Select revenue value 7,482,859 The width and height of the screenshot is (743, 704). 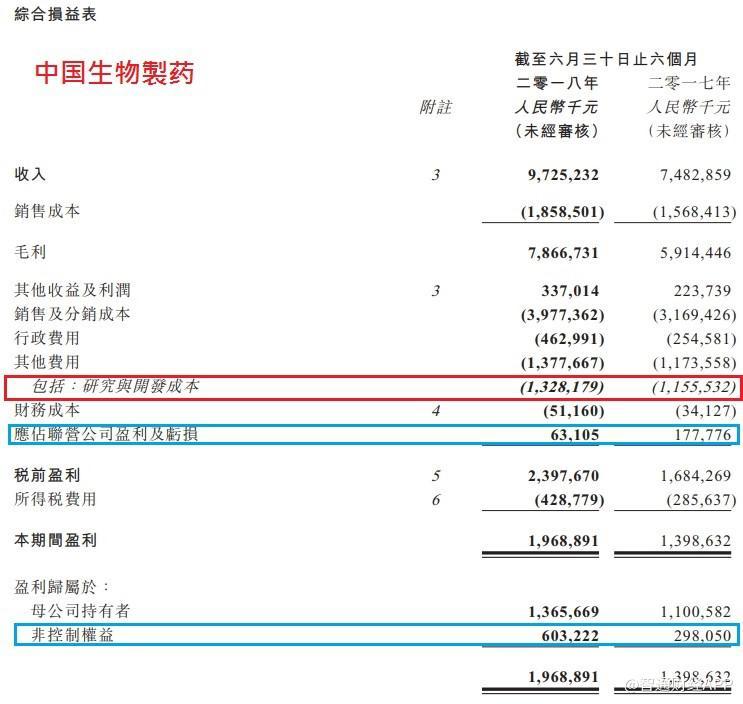click(x=696, y=175)
